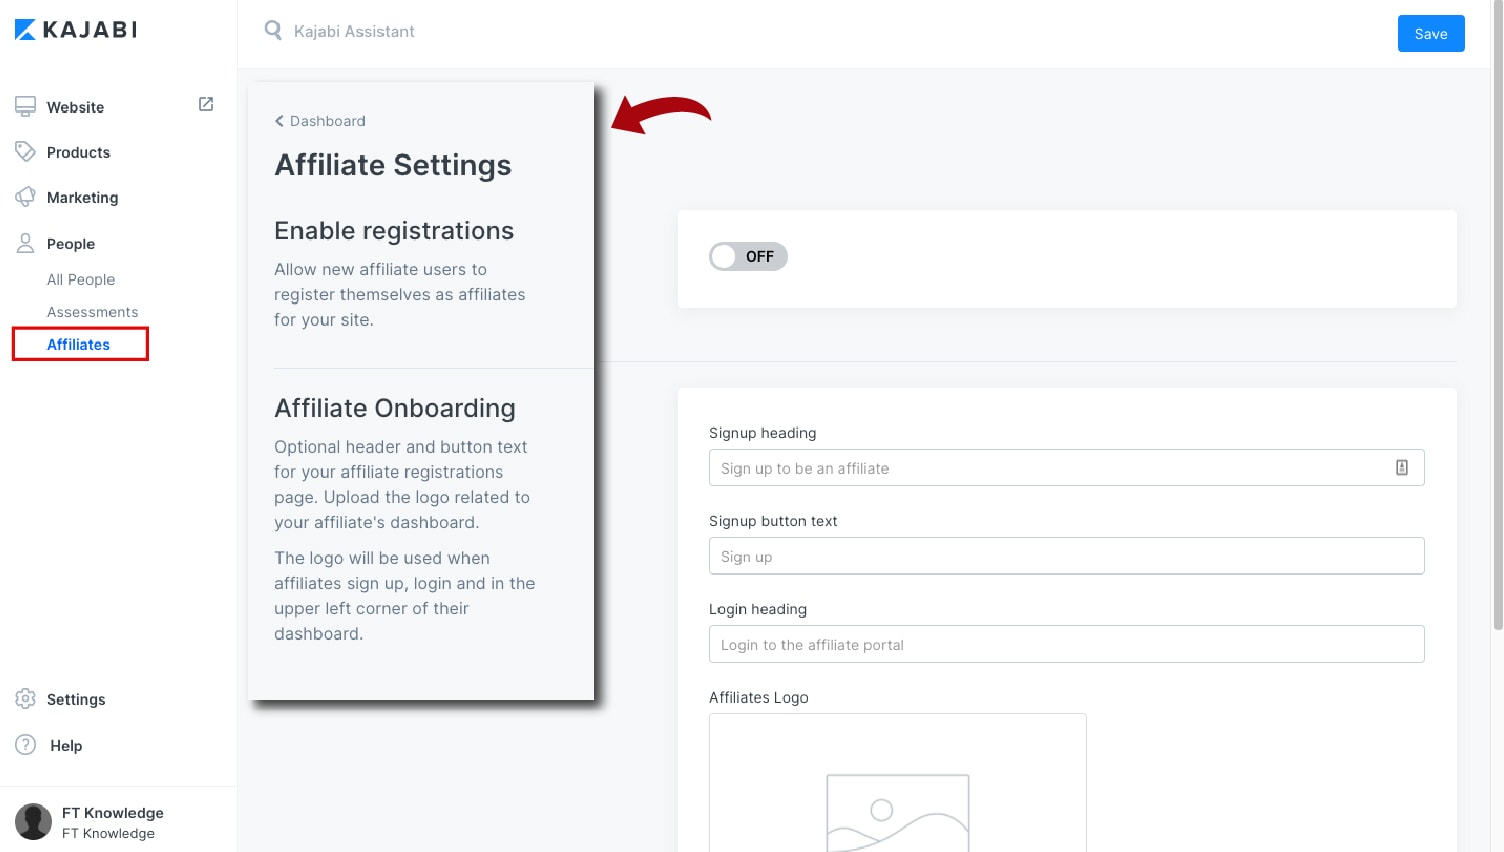
Task: Open Assessments from the sidebar
Action: [x=92, y=312]
